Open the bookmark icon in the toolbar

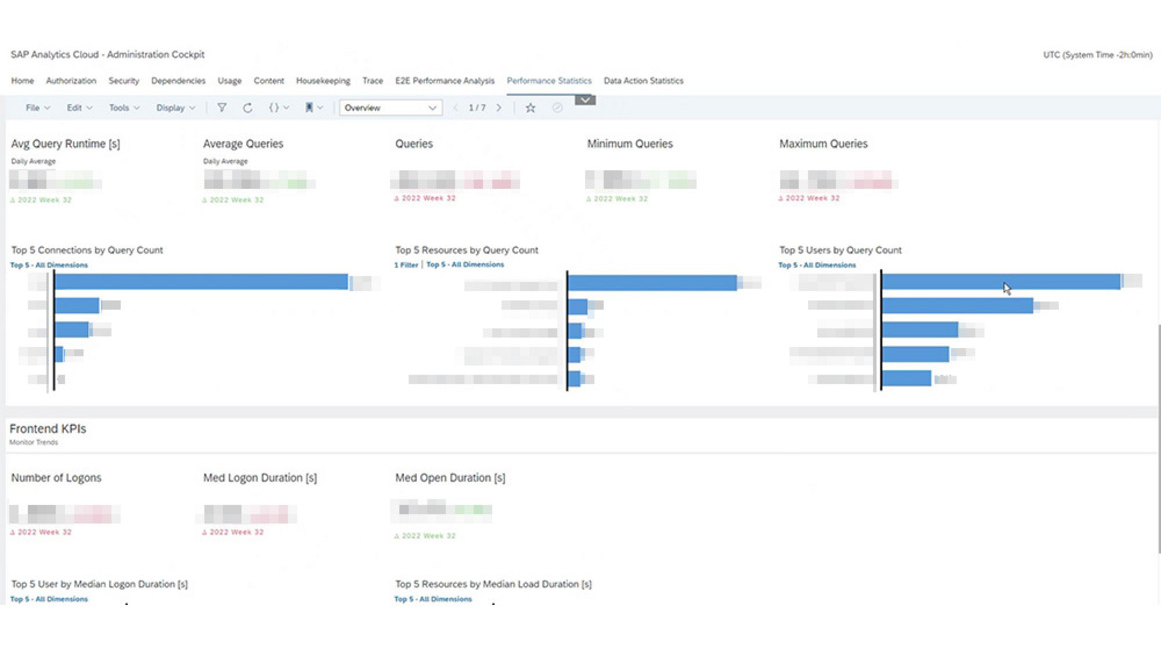[309, 108]
